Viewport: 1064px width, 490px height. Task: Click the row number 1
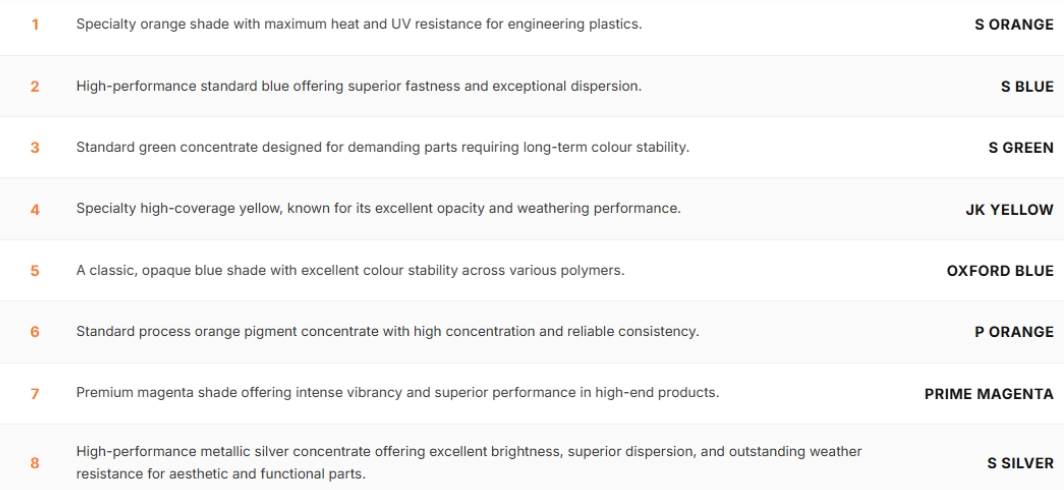coord(34,25)
